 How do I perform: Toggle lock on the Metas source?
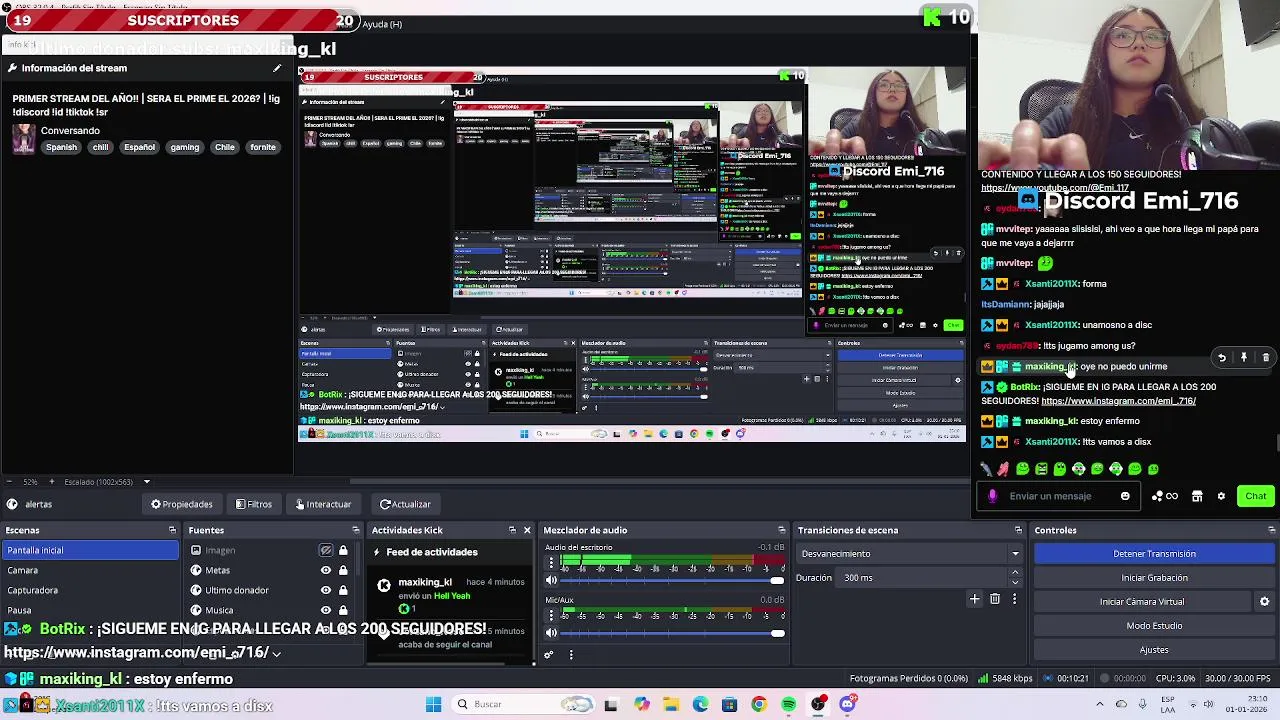click(343, 570)
